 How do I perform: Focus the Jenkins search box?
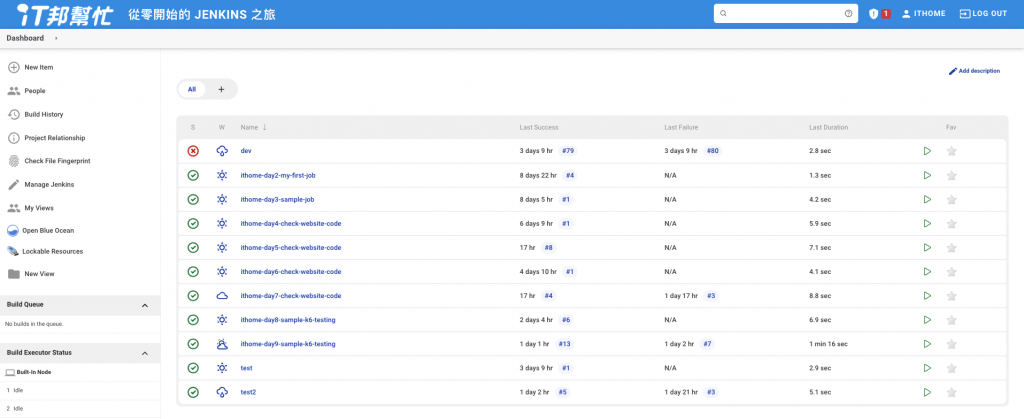pos(786,14)
